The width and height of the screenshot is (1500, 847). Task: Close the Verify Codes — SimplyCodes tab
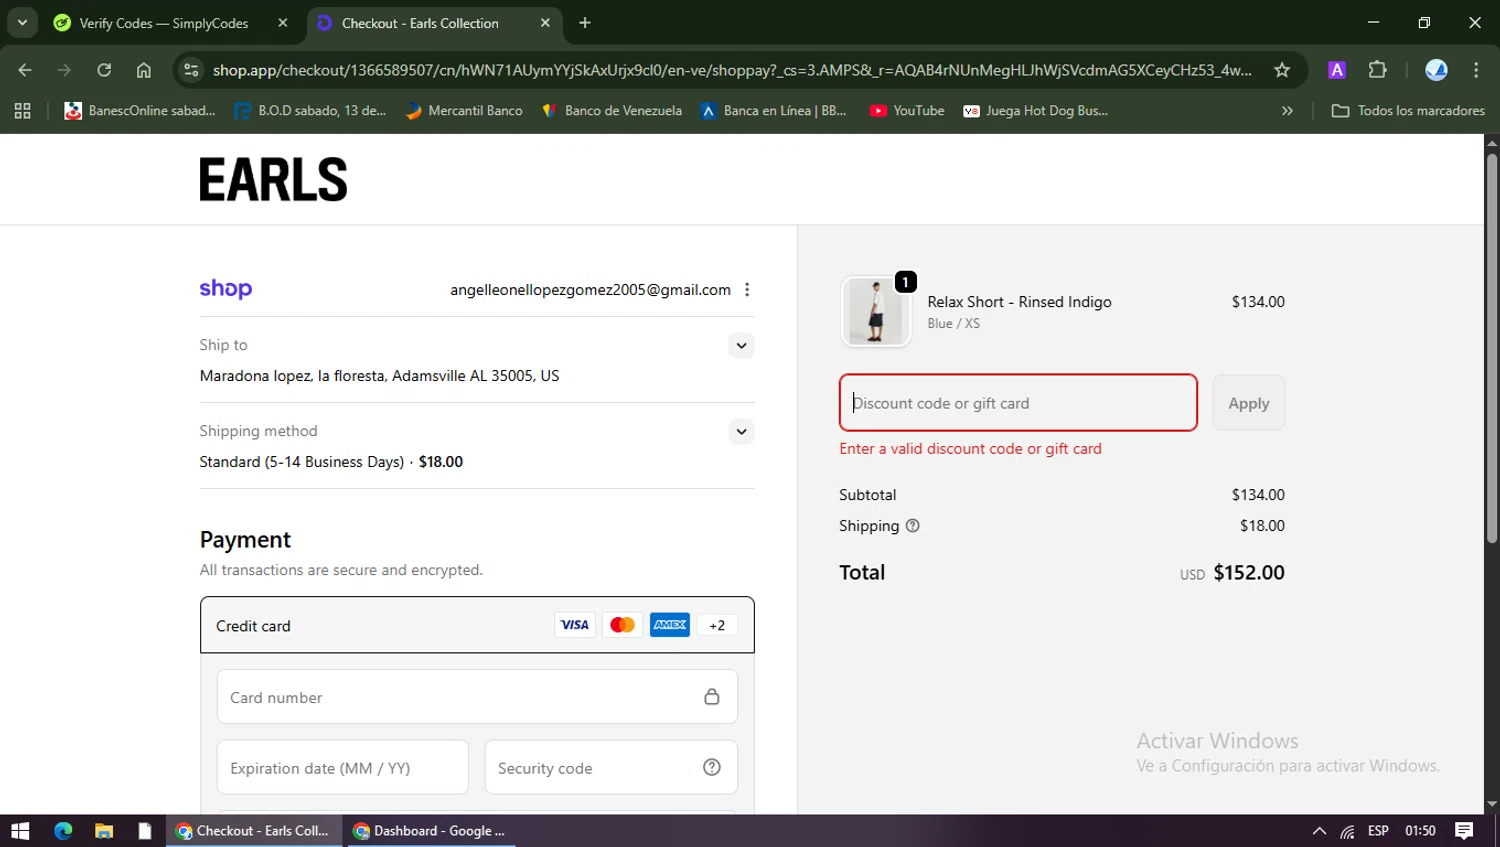tap(283, 23)
